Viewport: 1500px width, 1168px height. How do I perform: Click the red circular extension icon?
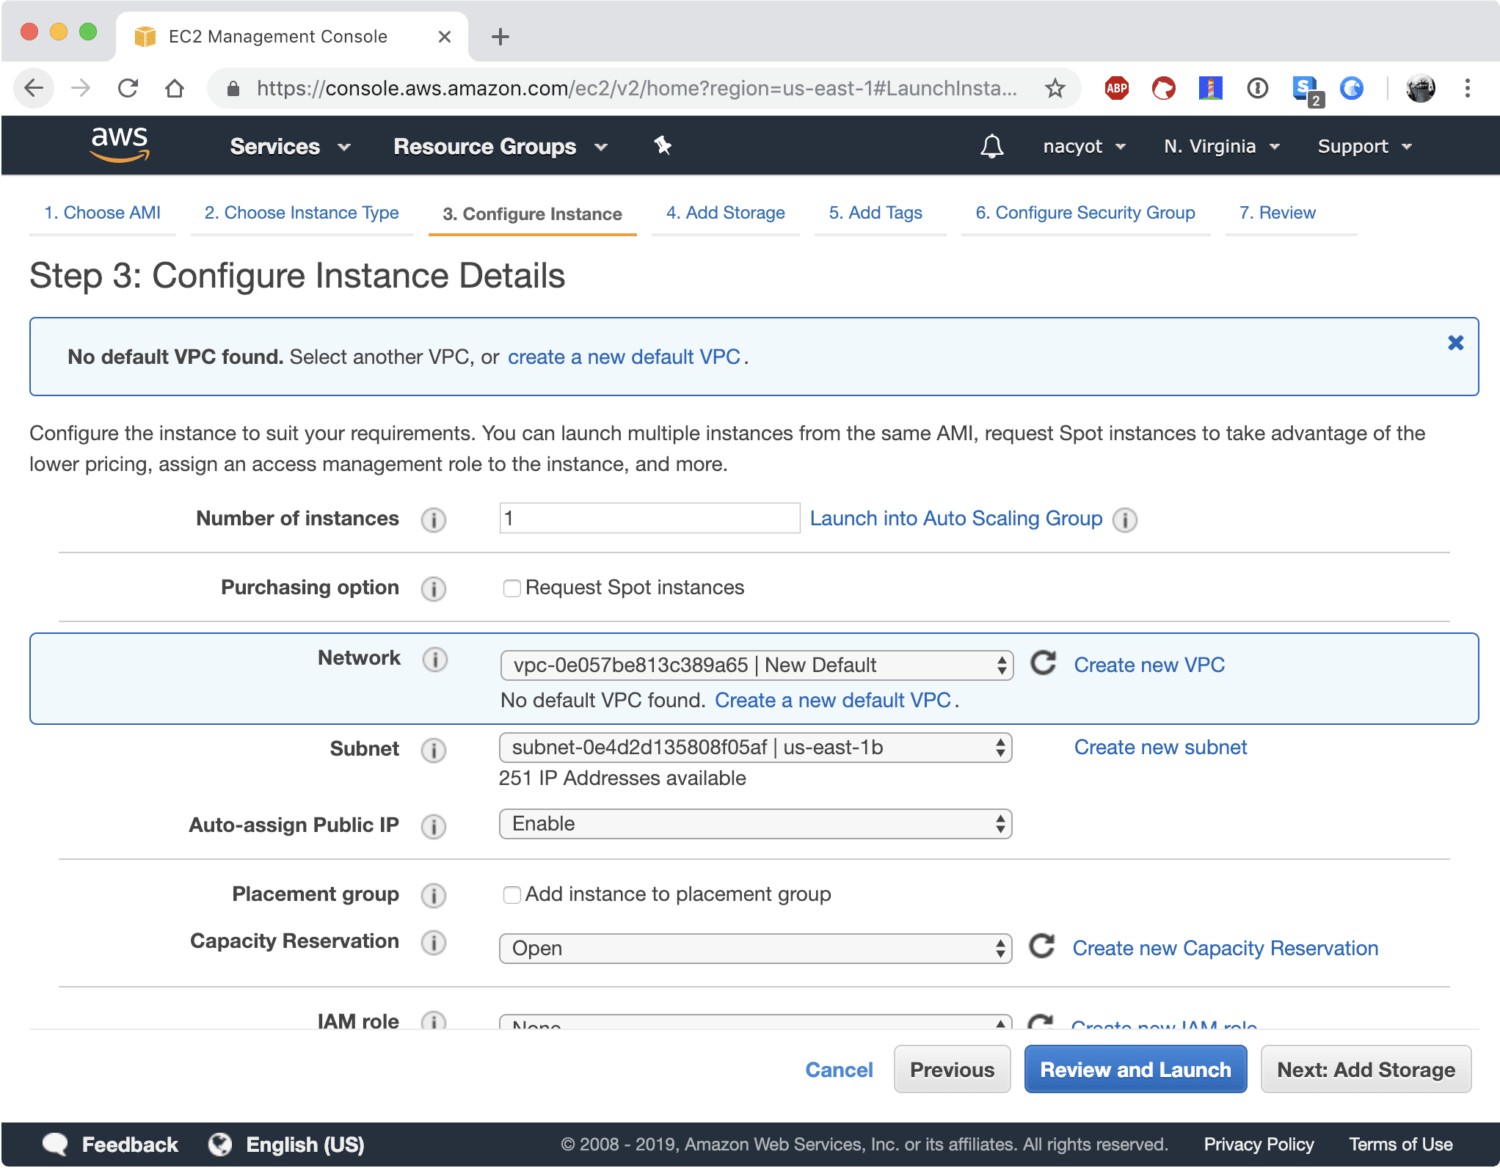tap(1164, 88)
